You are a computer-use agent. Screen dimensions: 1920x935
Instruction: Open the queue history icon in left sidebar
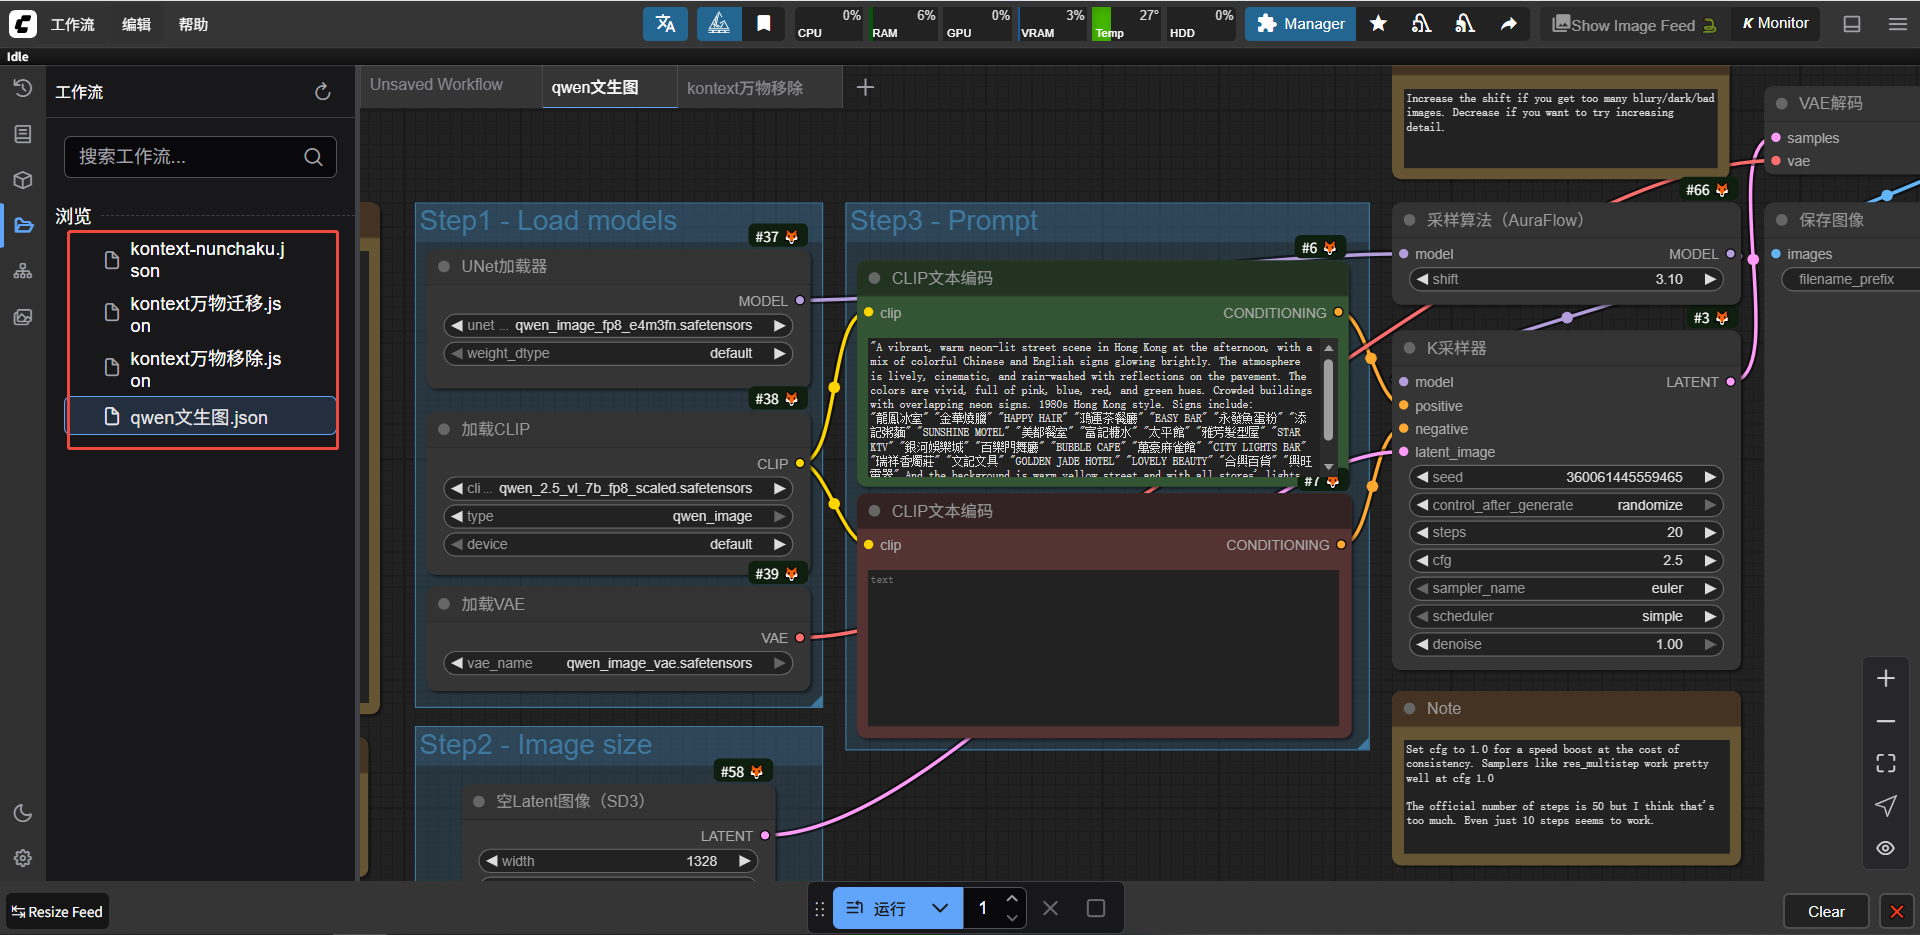(23, 88)
